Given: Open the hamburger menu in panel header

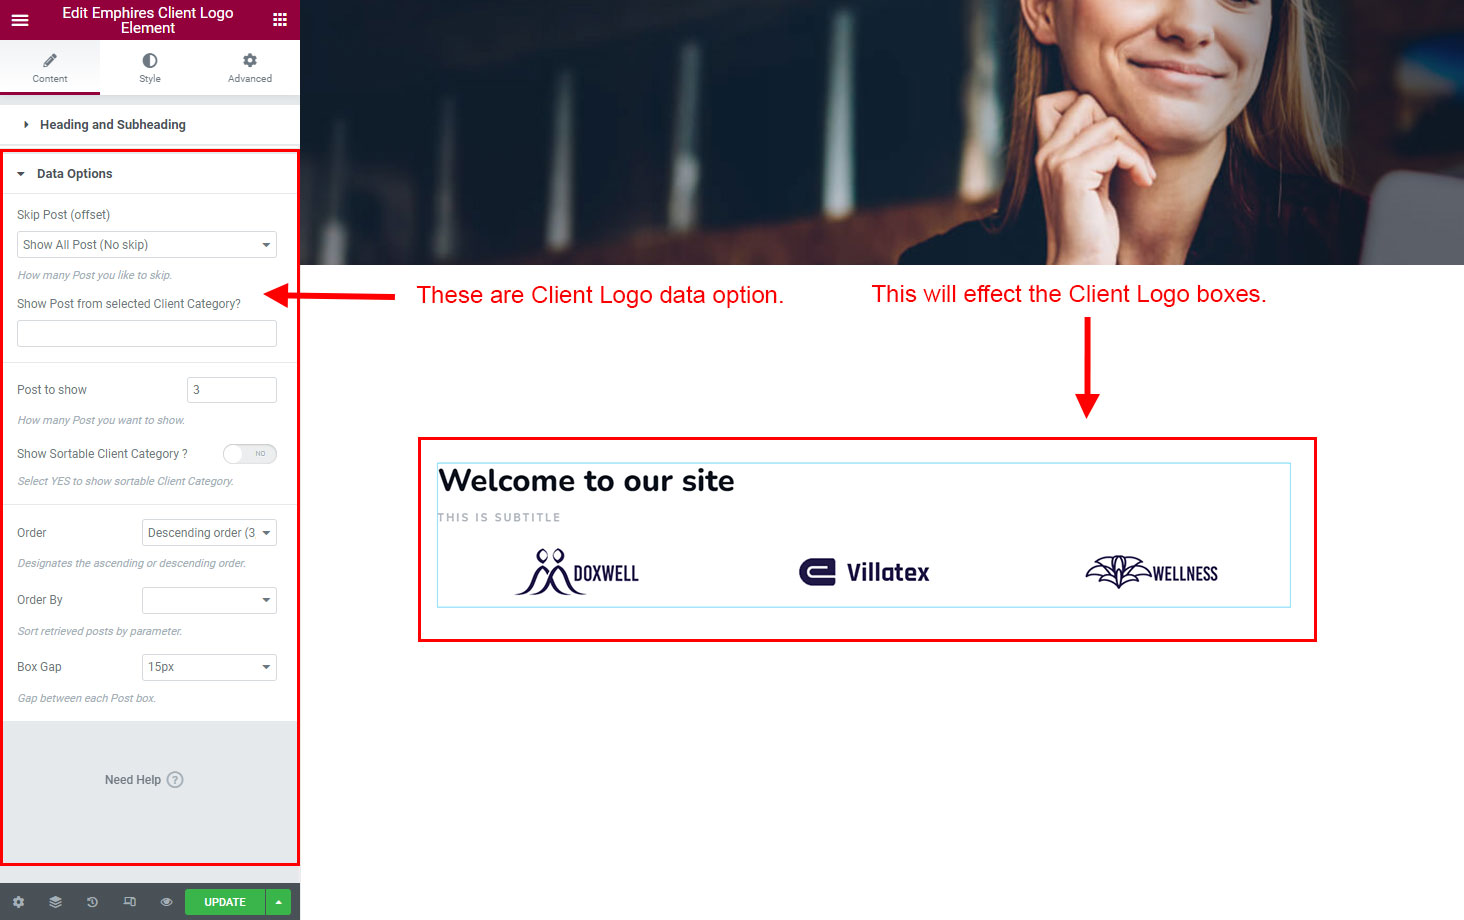Looking at the screenshot, I should (20, 20).
